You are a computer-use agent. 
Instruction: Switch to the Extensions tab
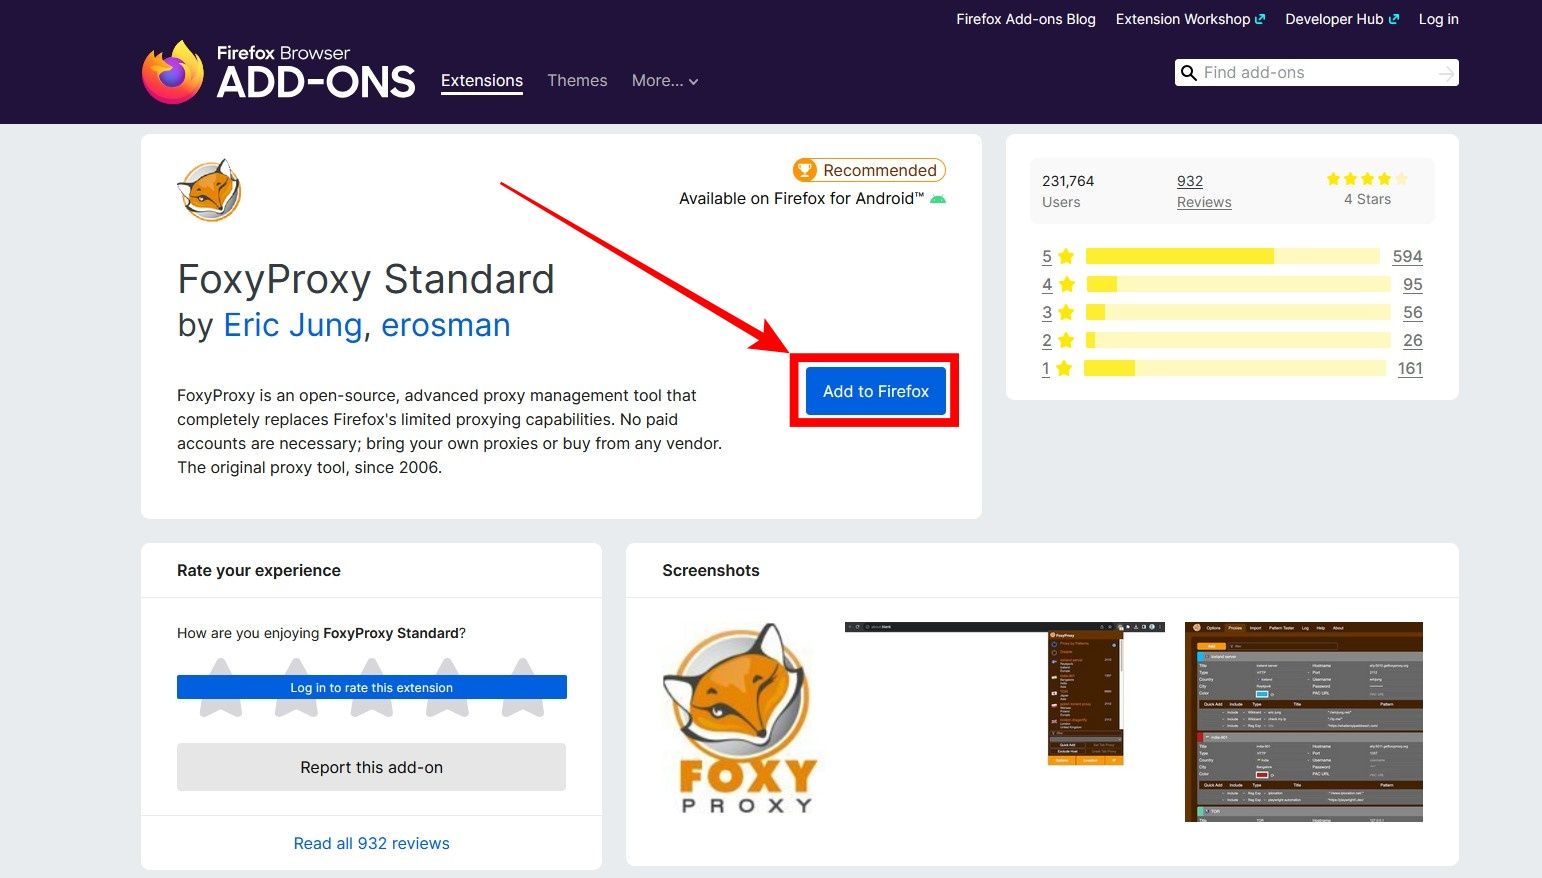click(481, 80)
